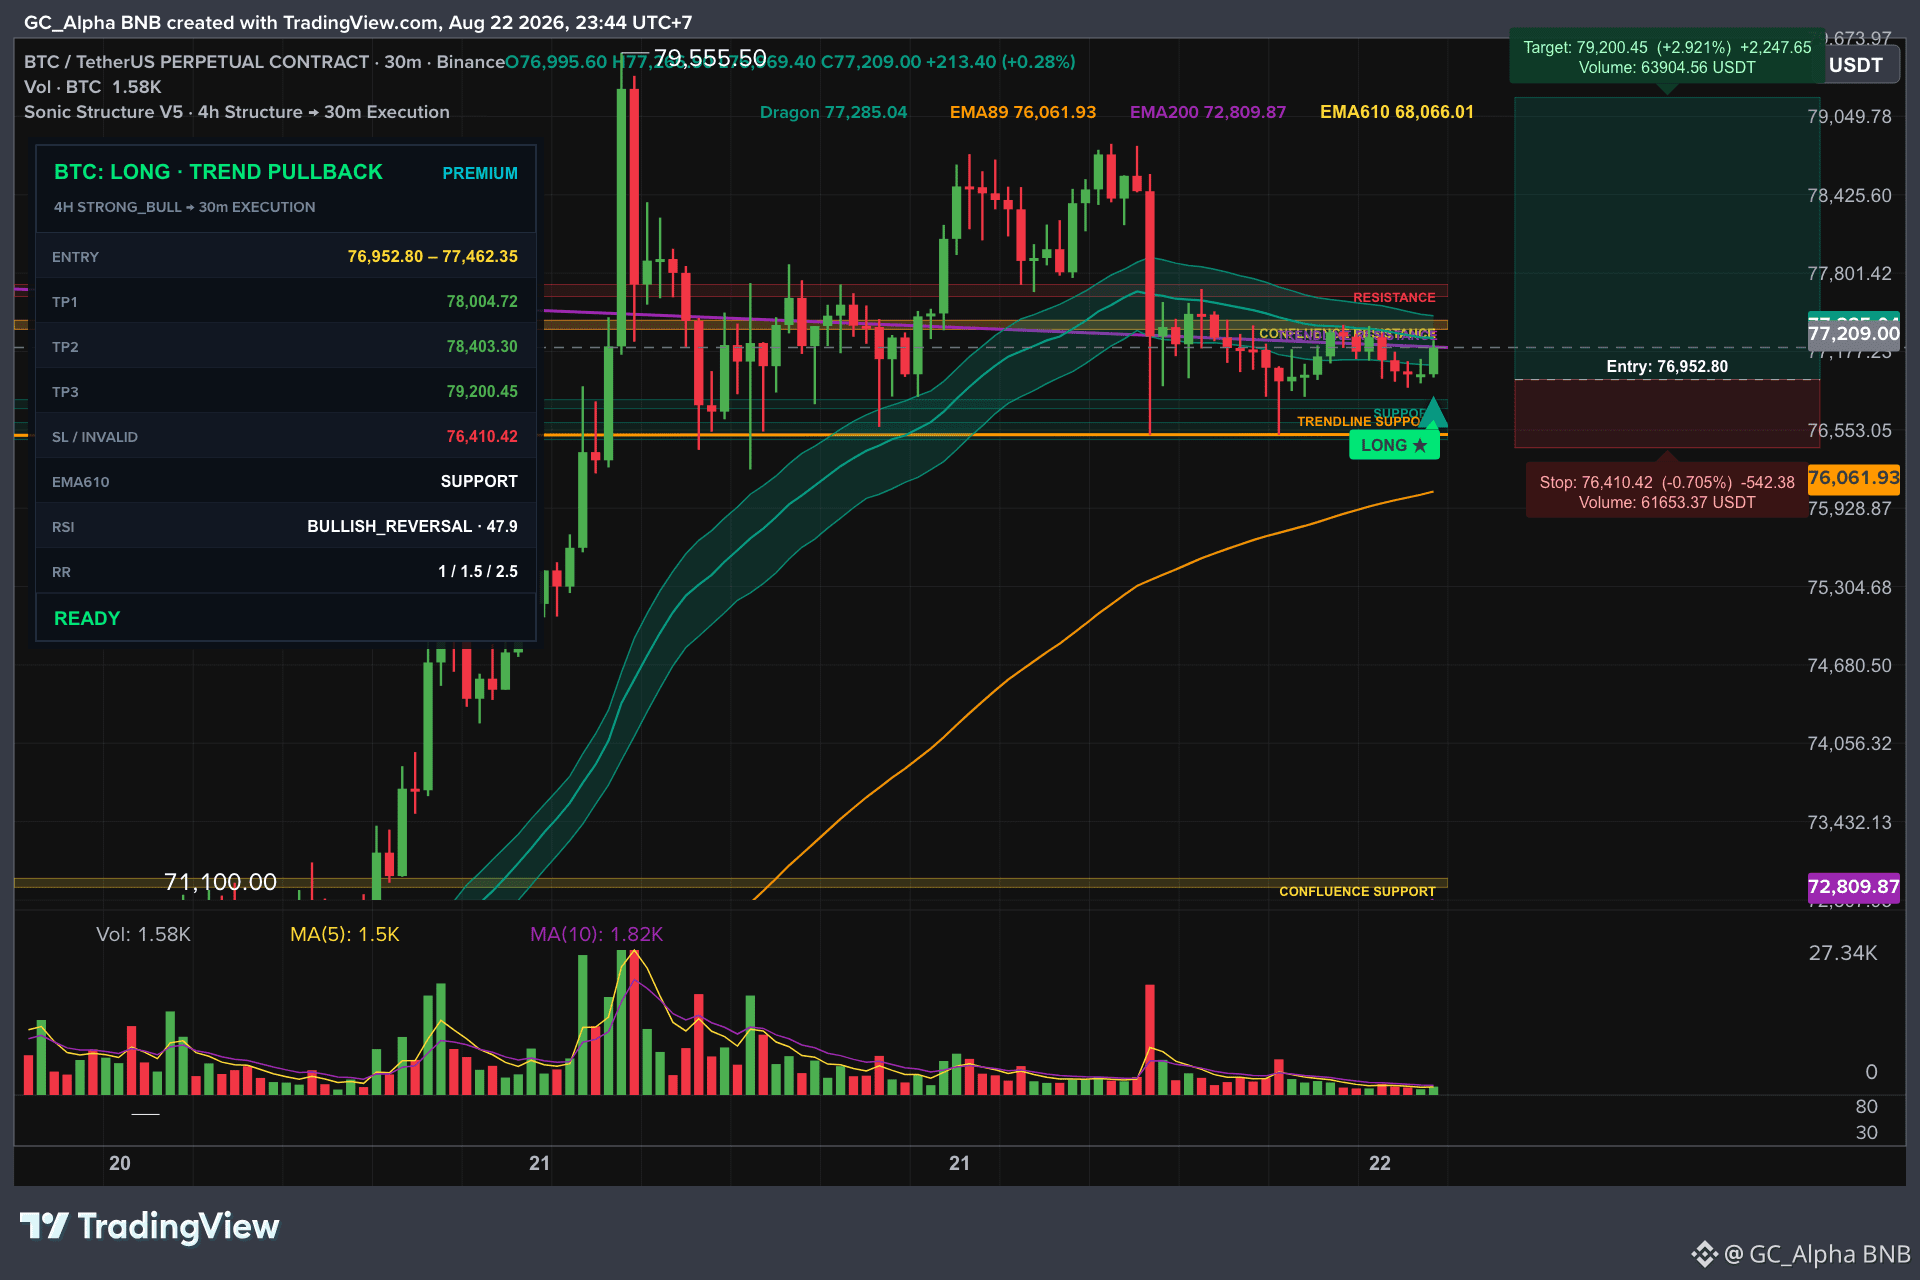Click the MA(5): 1.5K volume legend
Image resolution: width=1920 pixels, height=1280 pixels.
344,935
